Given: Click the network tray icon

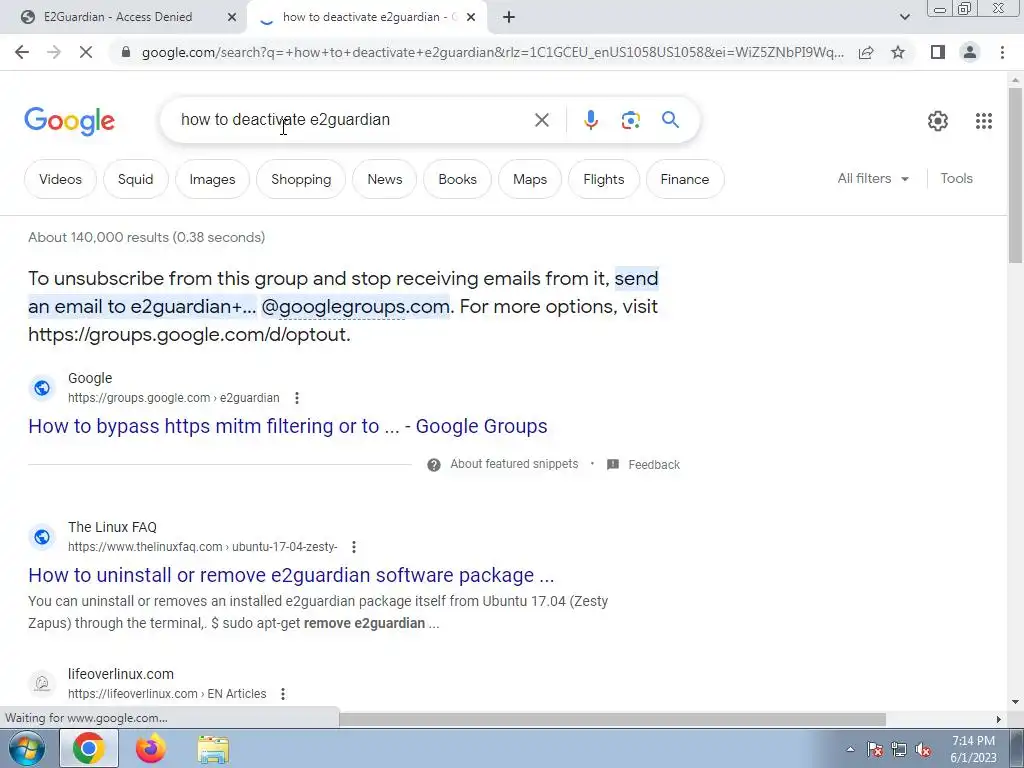Looking at the screenshot, I should [899, 750].
